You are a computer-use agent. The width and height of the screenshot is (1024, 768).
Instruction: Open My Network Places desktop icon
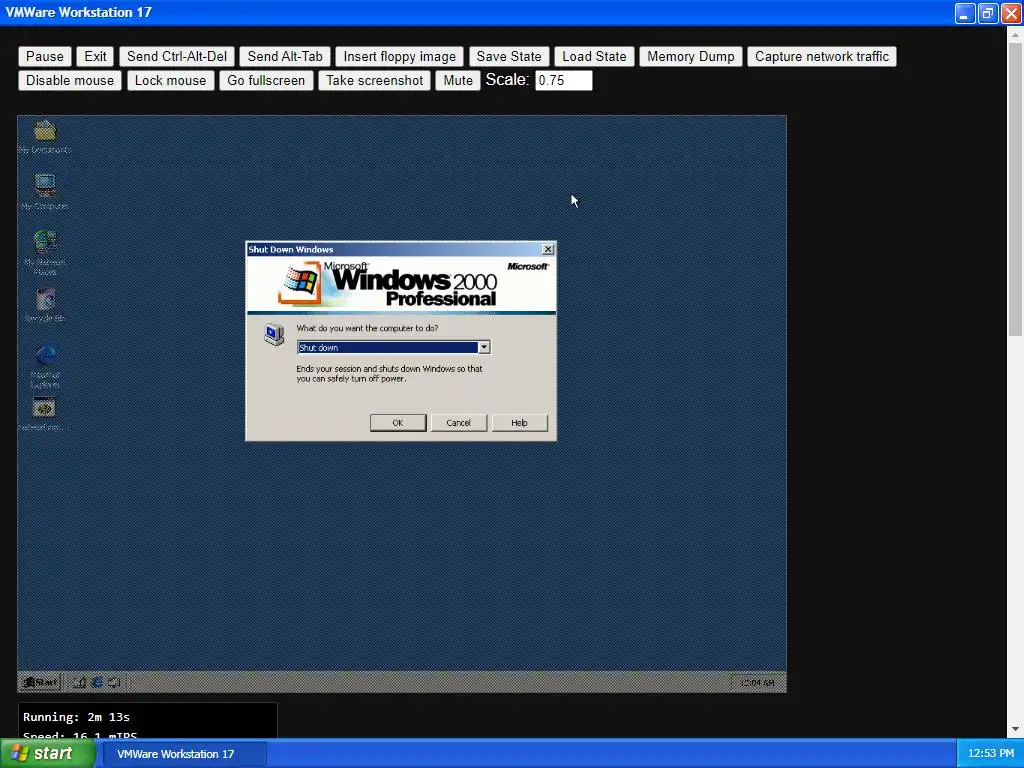click(x=45, y=252)
